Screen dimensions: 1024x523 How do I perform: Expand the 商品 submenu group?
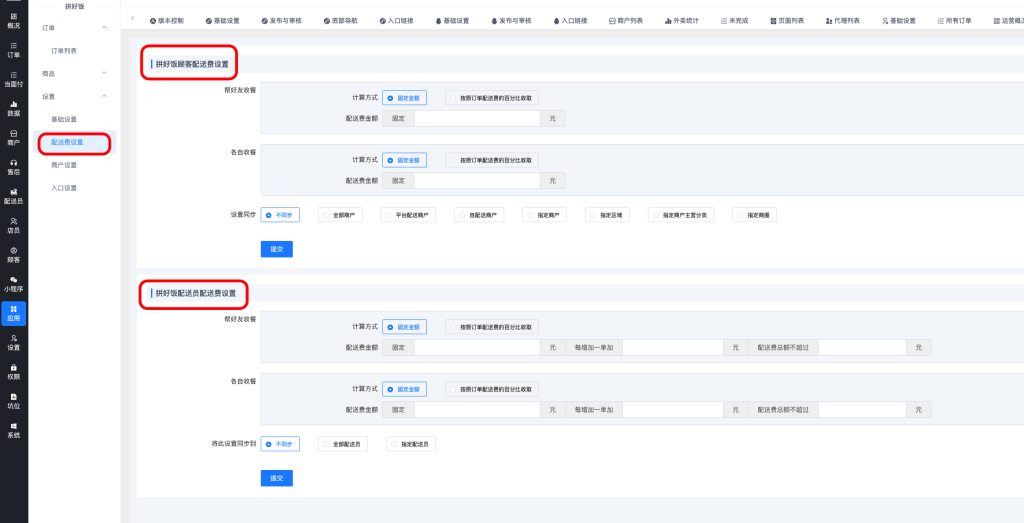104,73
